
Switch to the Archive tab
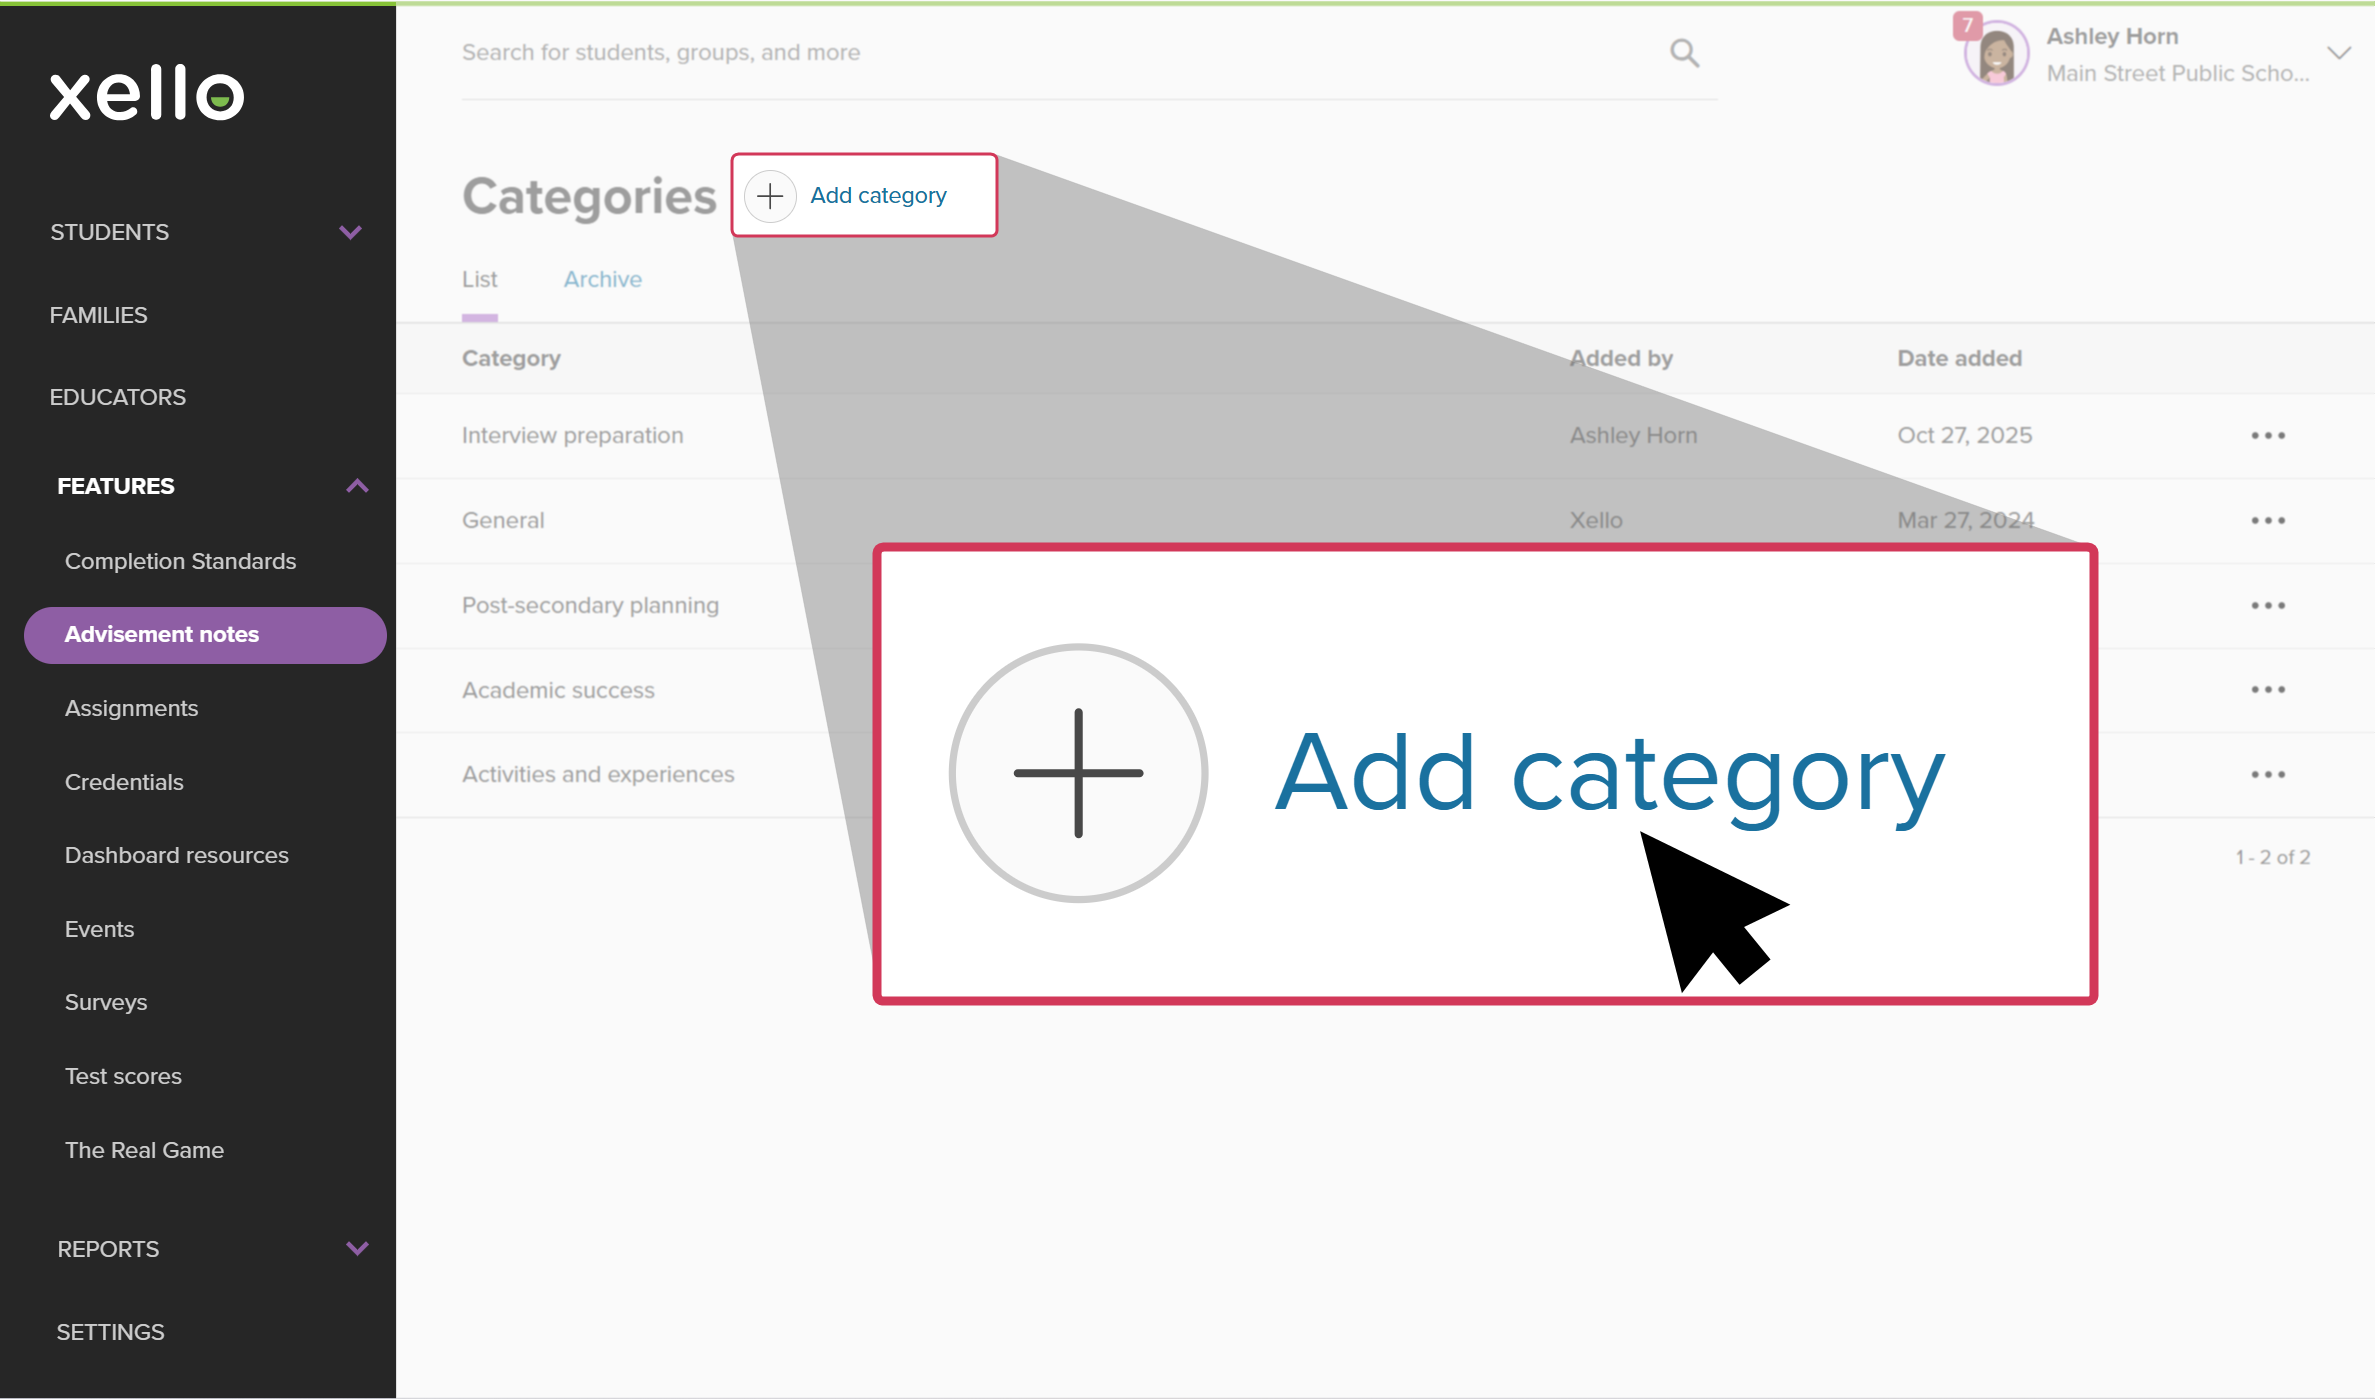tap(601, 279)
